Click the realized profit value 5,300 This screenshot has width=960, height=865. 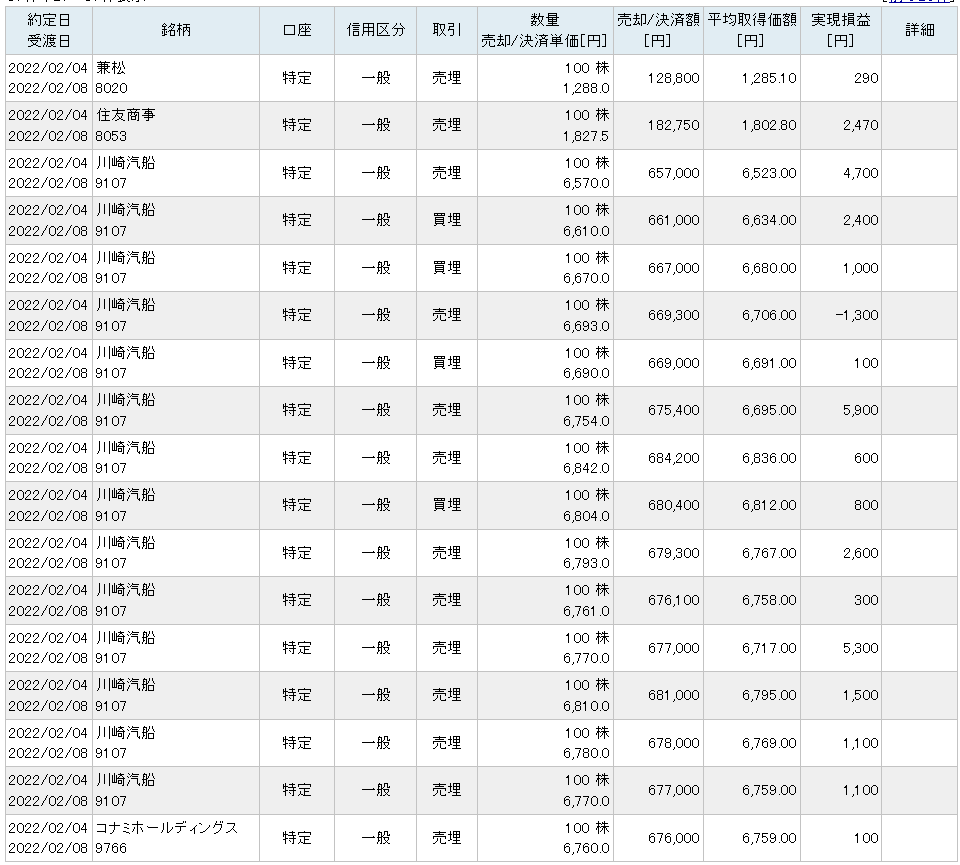tap(861, 648)
